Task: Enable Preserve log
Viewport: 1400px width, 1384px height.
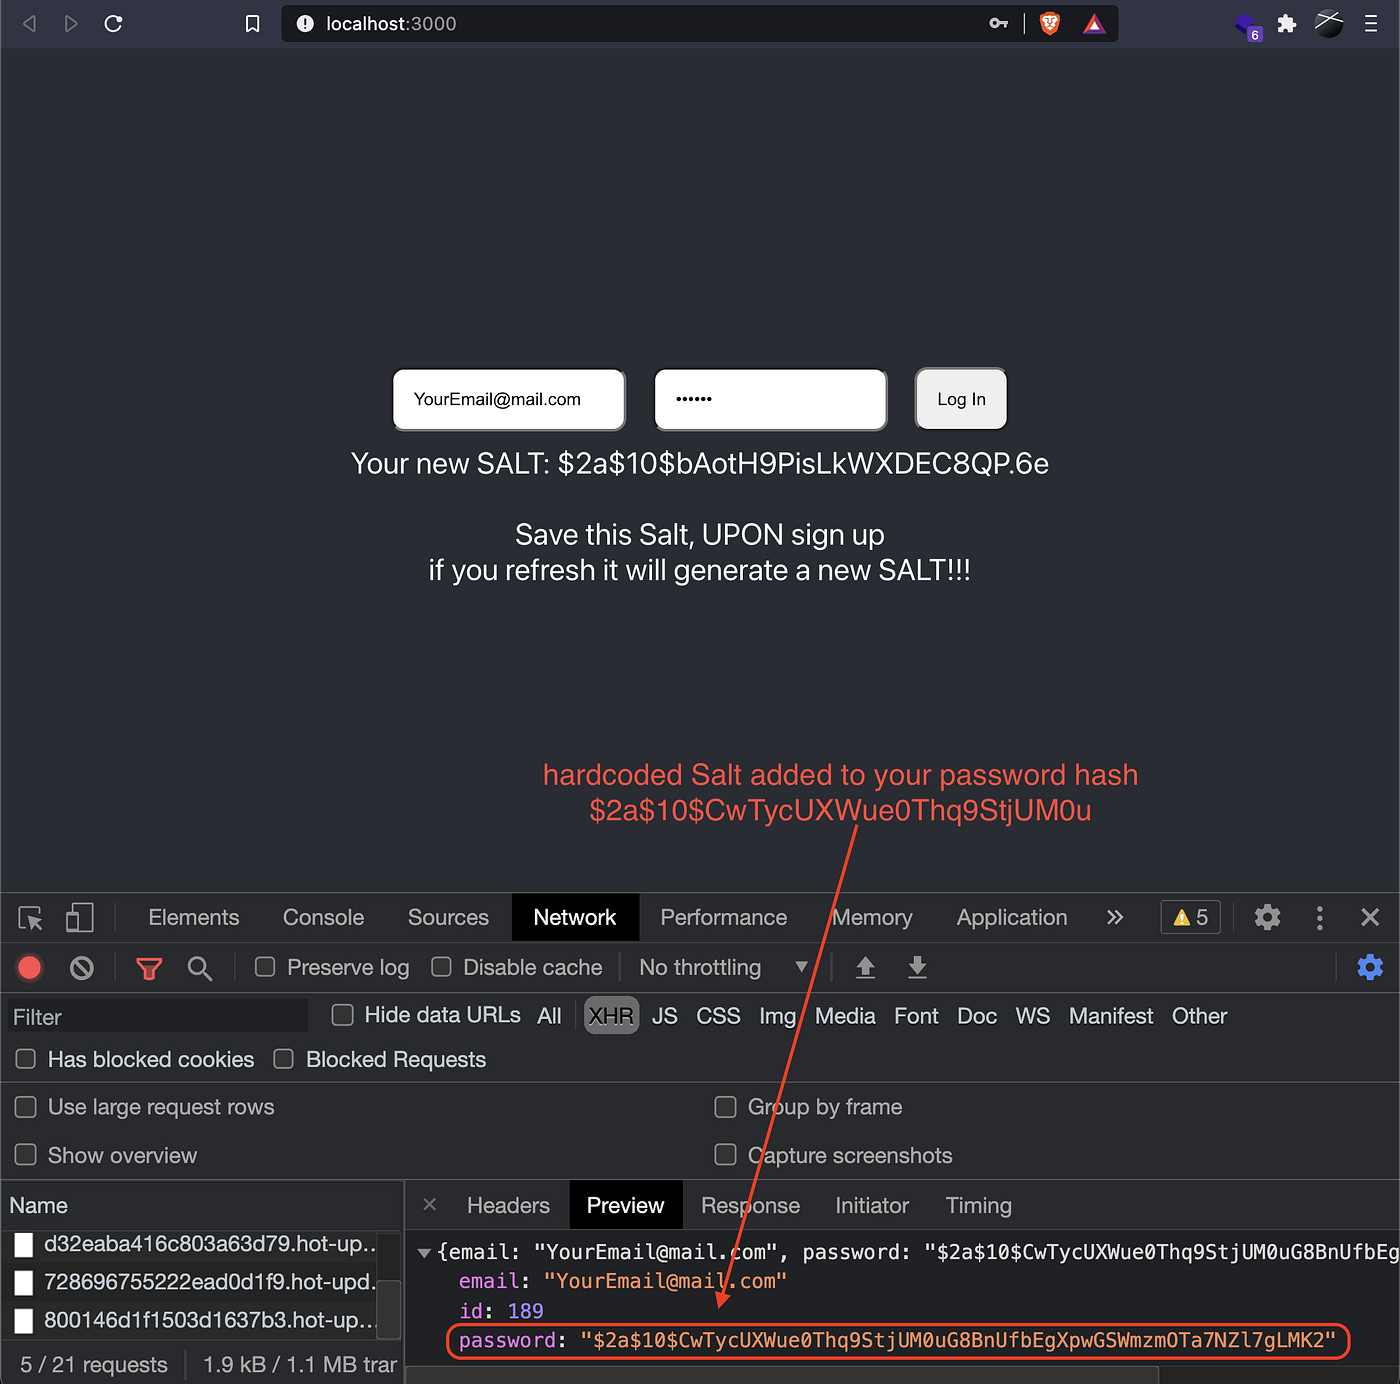Action: tap(265, 967)
